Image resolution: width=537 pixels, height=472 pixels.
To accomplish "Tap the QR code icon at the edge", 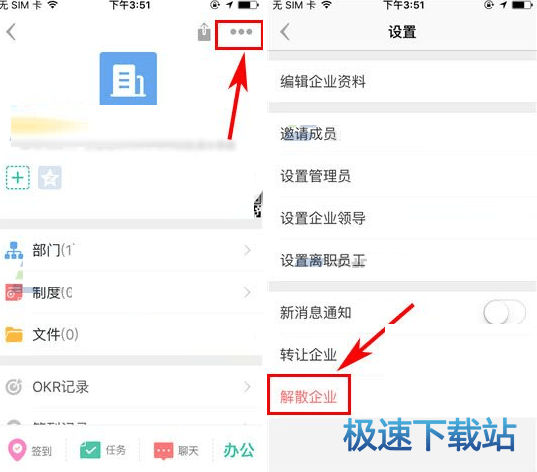I will click(x=258, y=204).
